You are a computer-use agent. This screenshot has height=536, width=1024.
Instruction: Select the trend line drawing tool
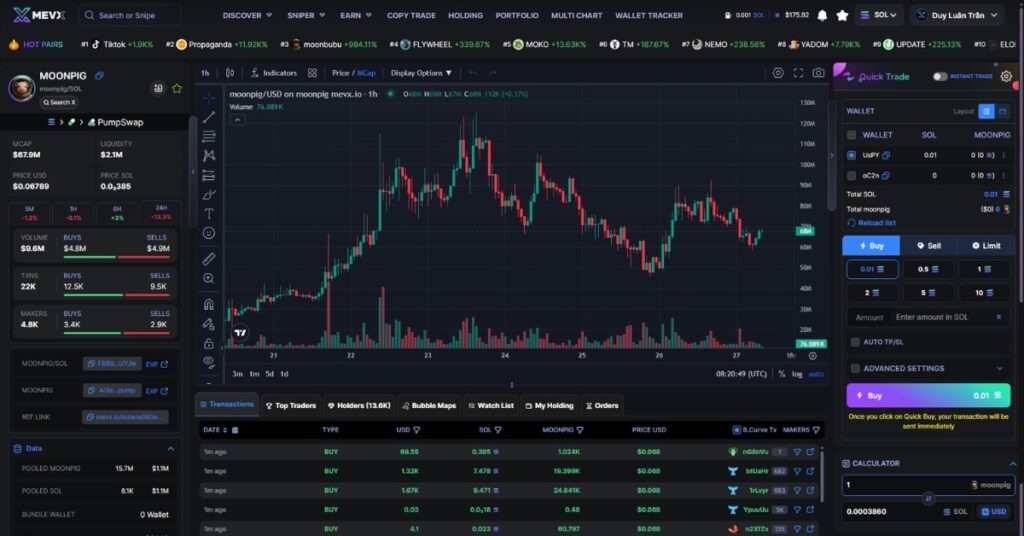[x=209, y=118]
